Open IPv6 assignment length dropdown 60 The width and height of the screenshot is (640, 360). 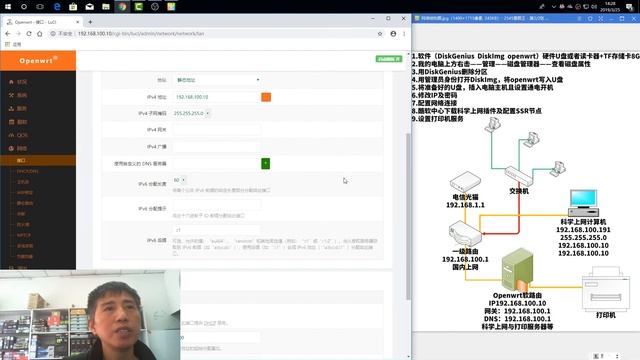coord(180,180)
